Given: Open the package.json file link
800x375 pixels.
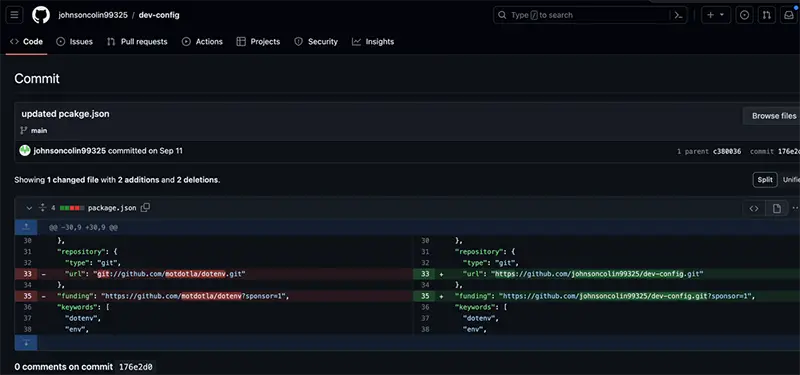Looking at the screenshot, I should (112, 208).
